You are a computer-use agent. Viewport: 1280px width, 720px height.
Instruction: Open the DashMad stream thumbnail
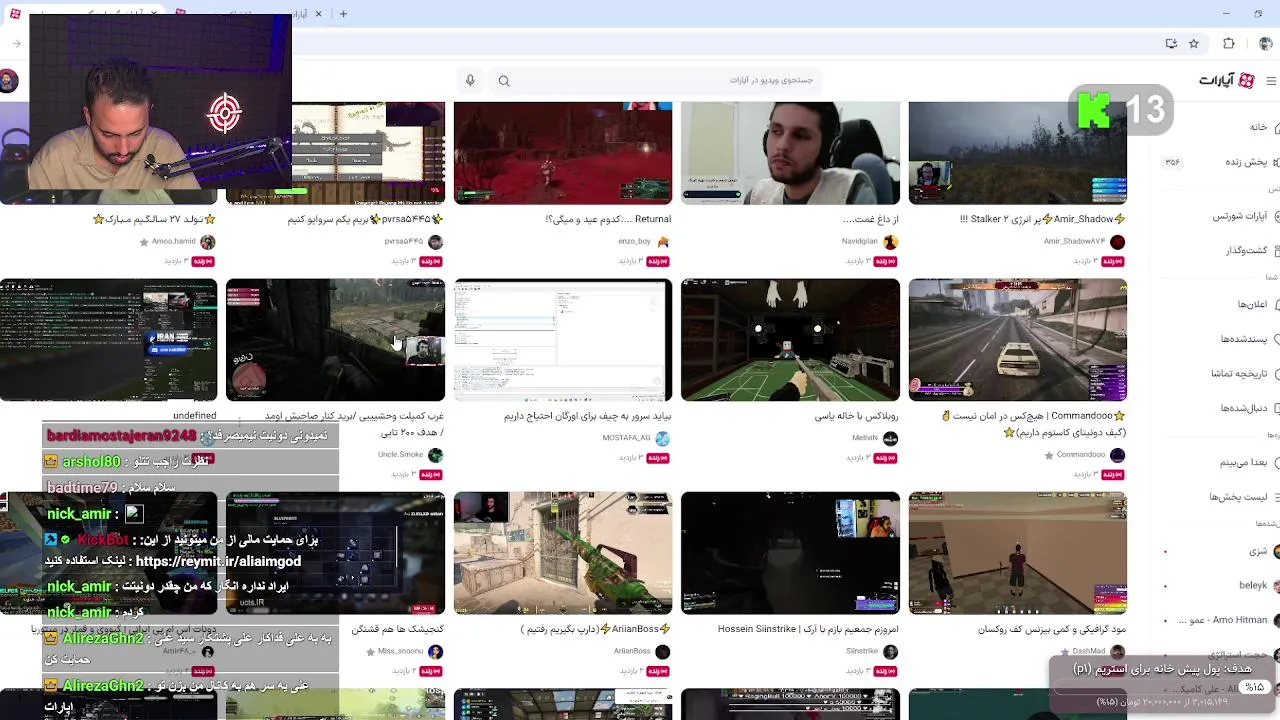[x=1017, y=552]
